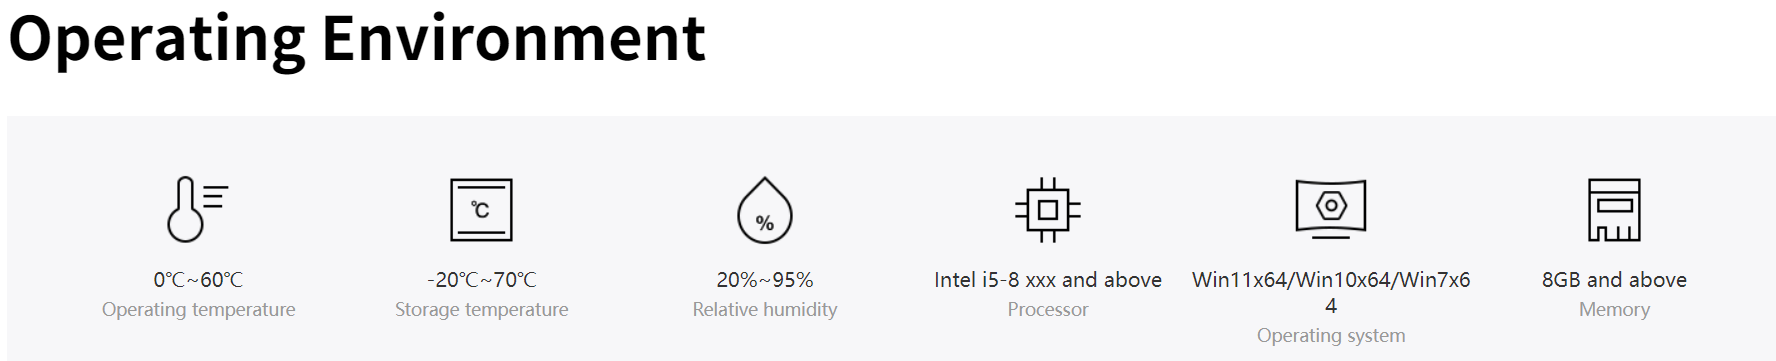Click the Memory label

[x=1614, y=310]
